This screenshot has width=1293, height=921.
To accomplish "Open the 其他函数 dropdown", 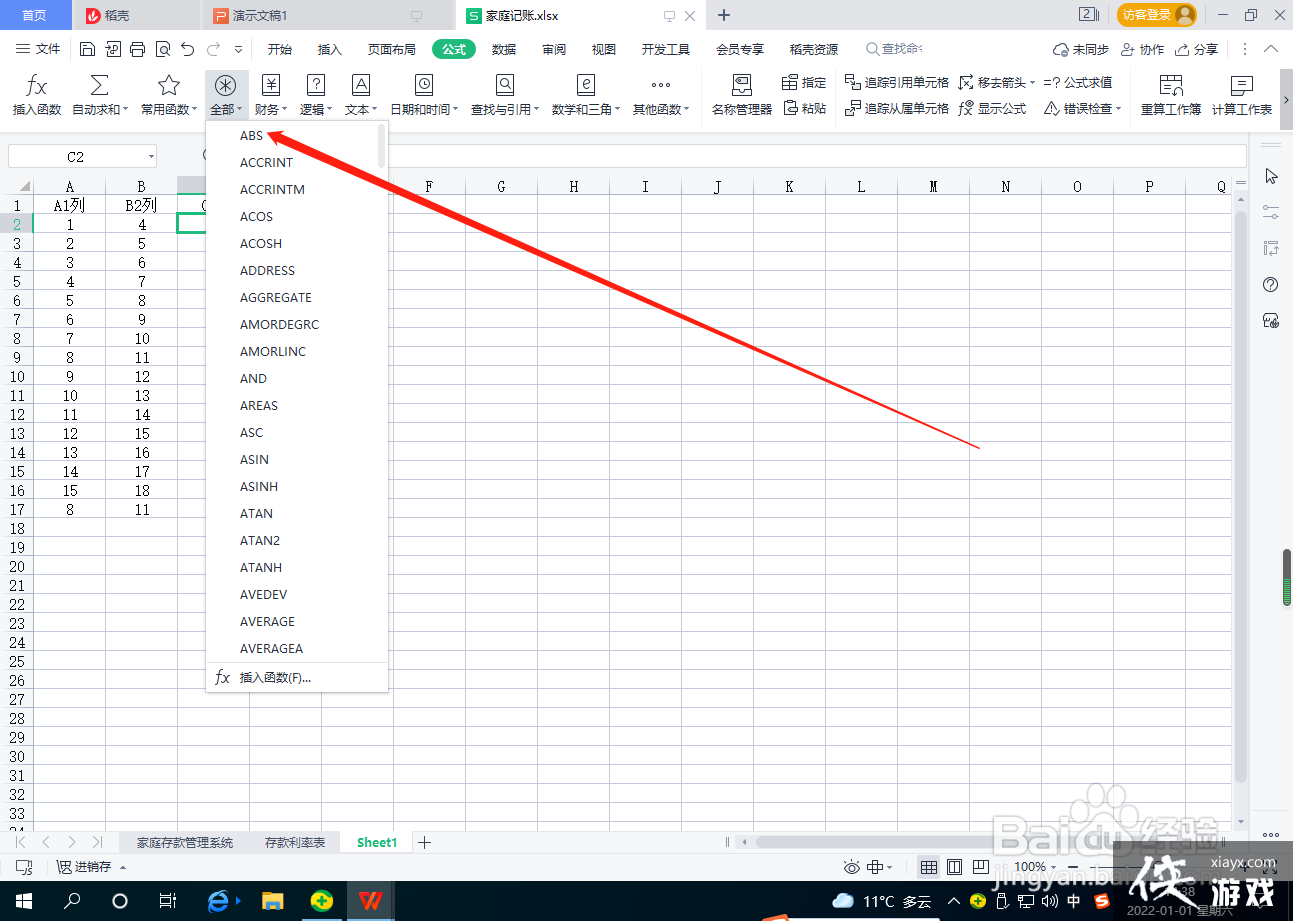I will [661, 96].
